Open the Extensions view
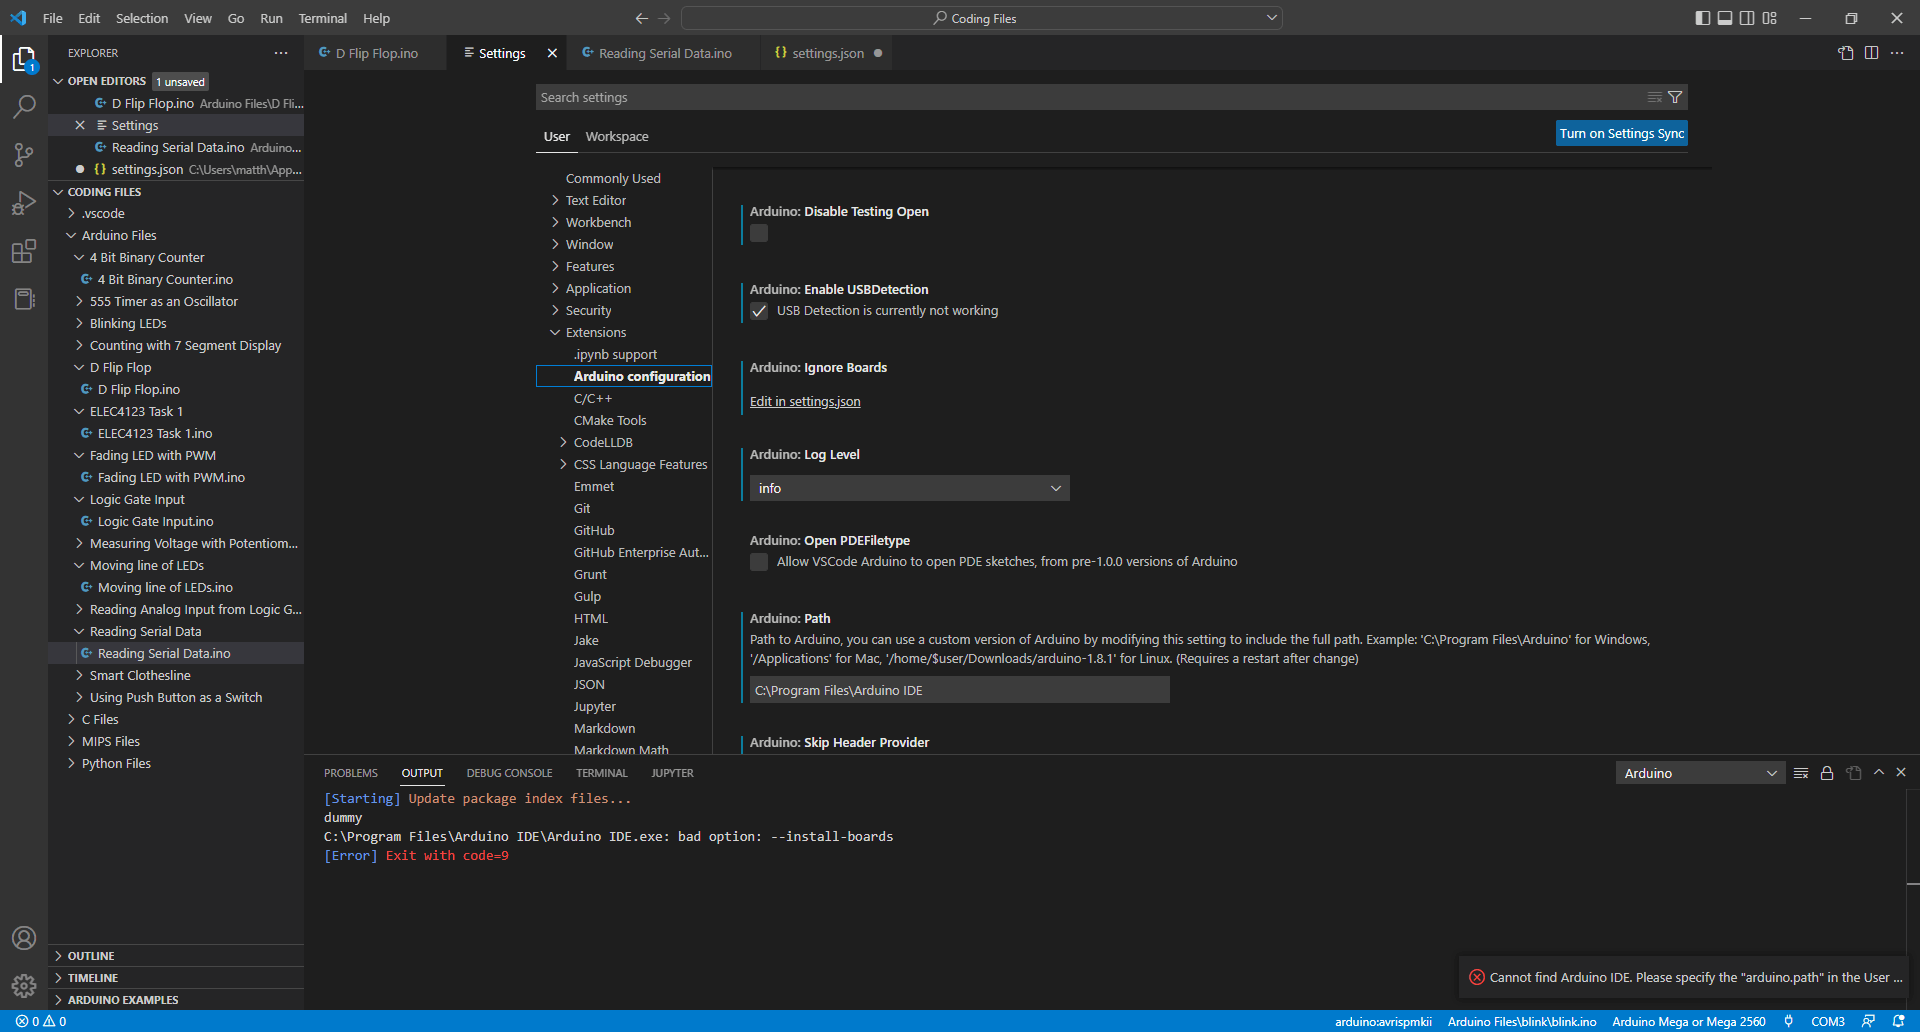Screen dimensions: 1920x1032 coord(24,251)
